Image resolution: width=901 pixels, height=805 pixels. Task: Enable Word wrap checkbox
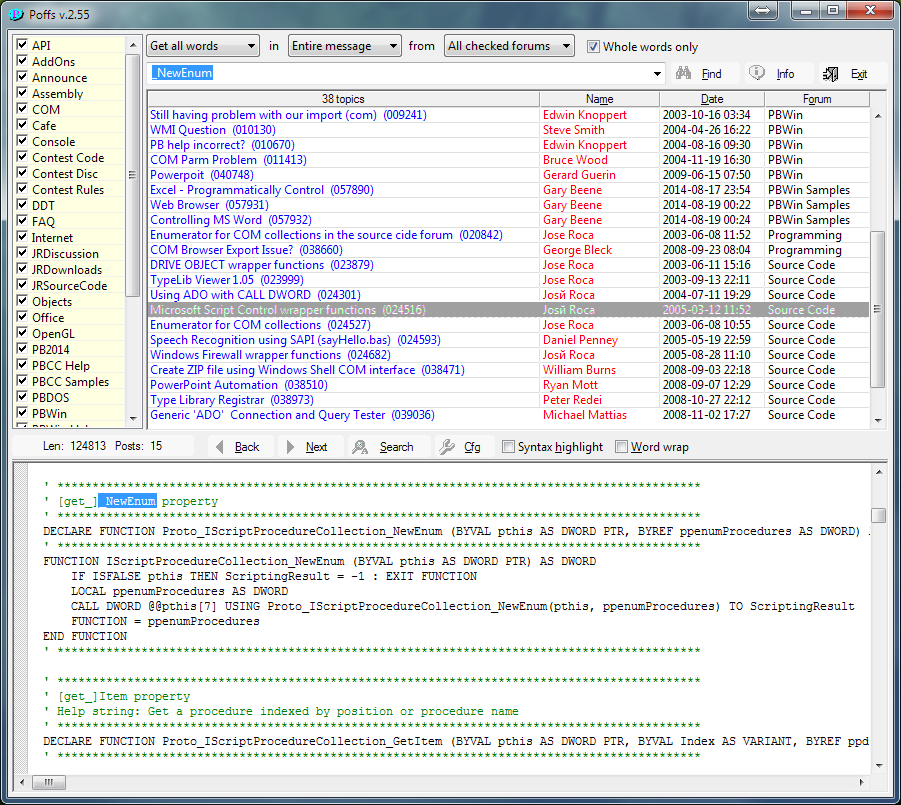click(621, 447)
